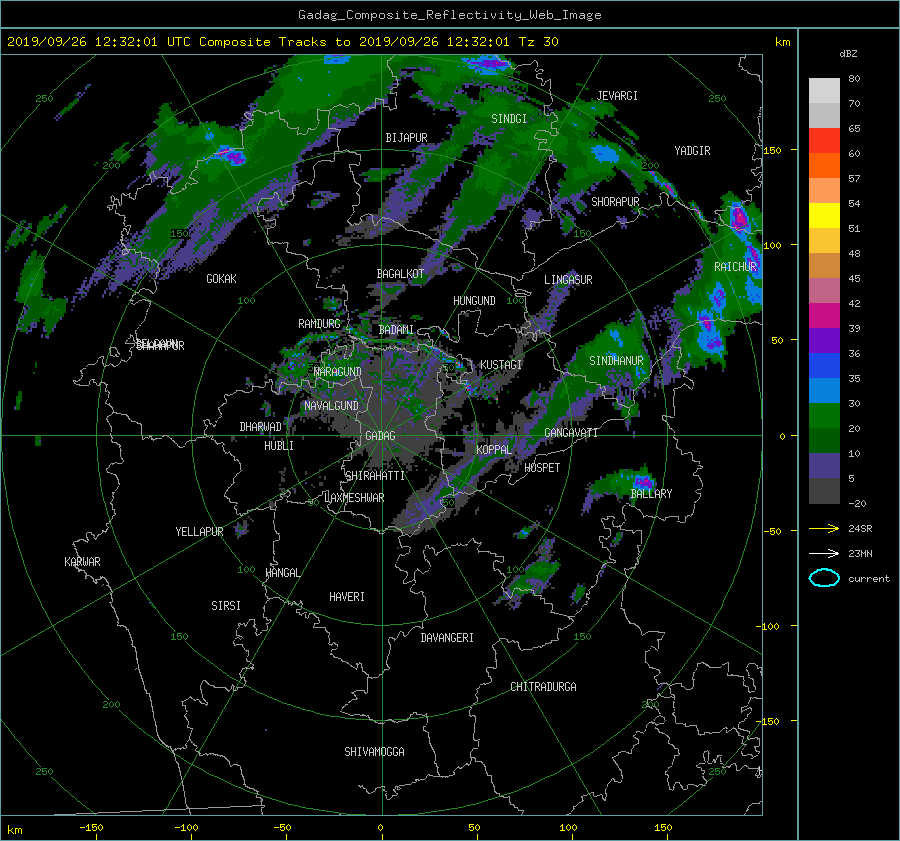Screen dimensions: 900x841
Task: Click the RAICHUR town label
Action: click(735, 266)
